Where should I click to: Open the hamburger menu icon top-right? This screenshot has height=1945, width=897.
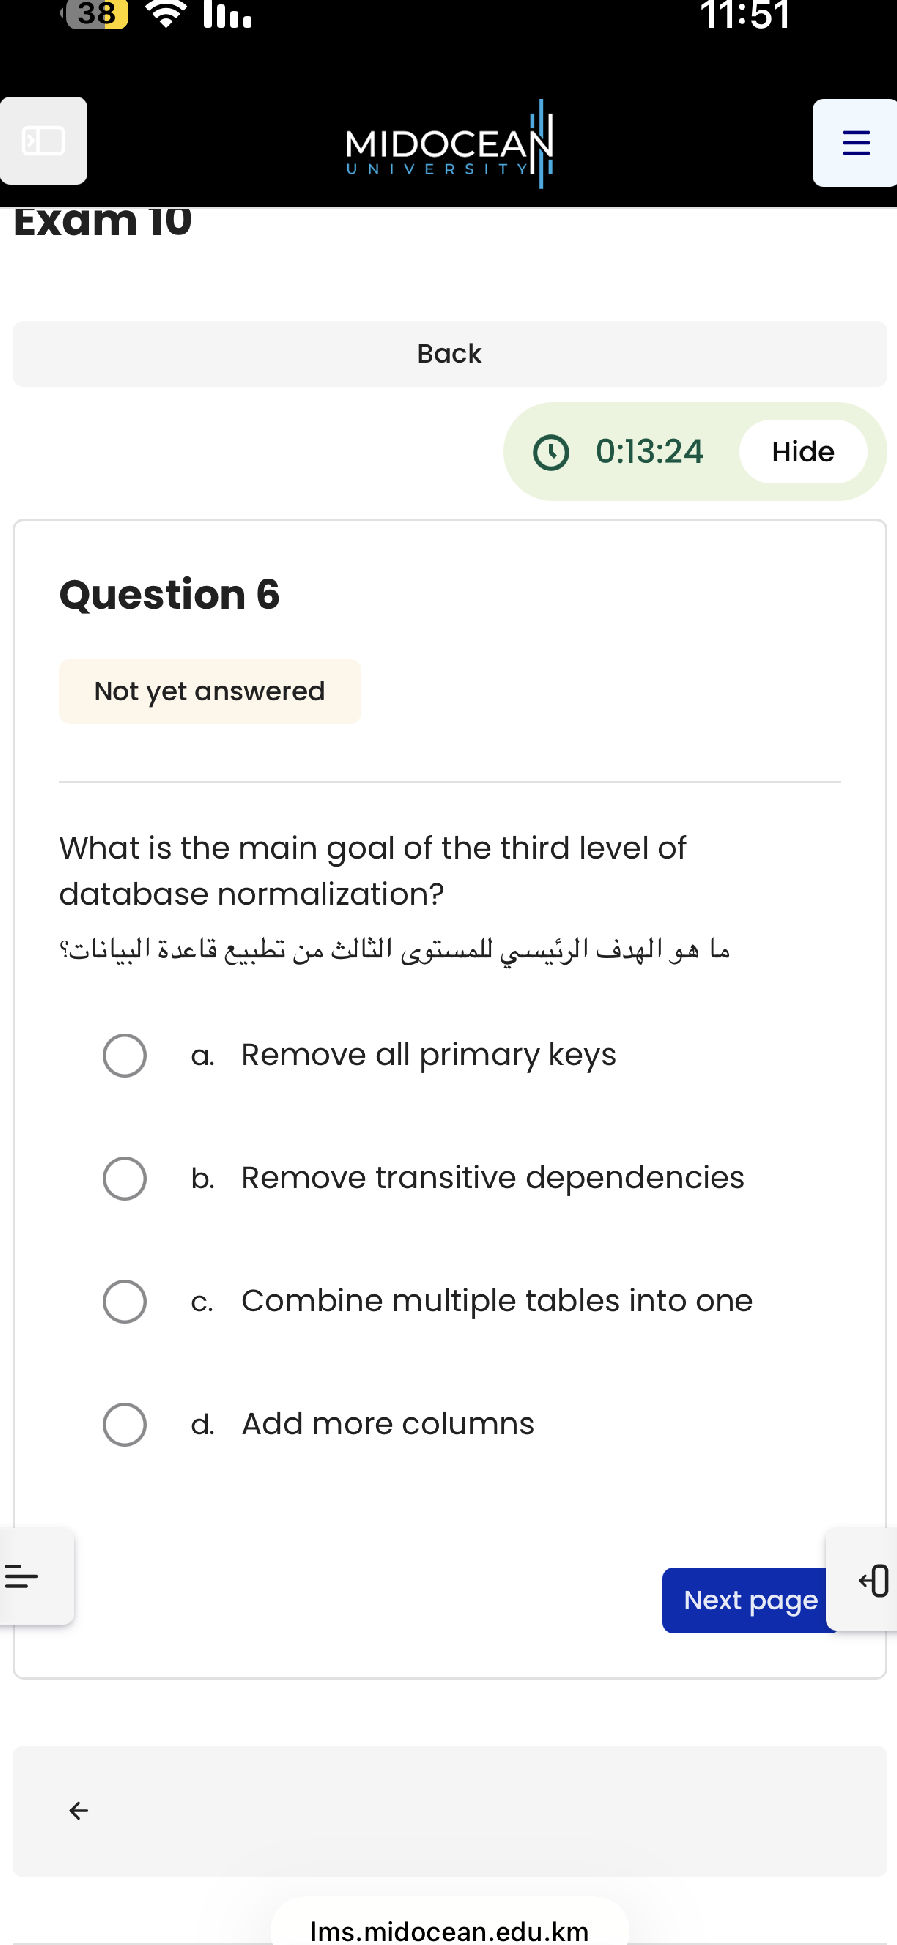click(855, 142)
